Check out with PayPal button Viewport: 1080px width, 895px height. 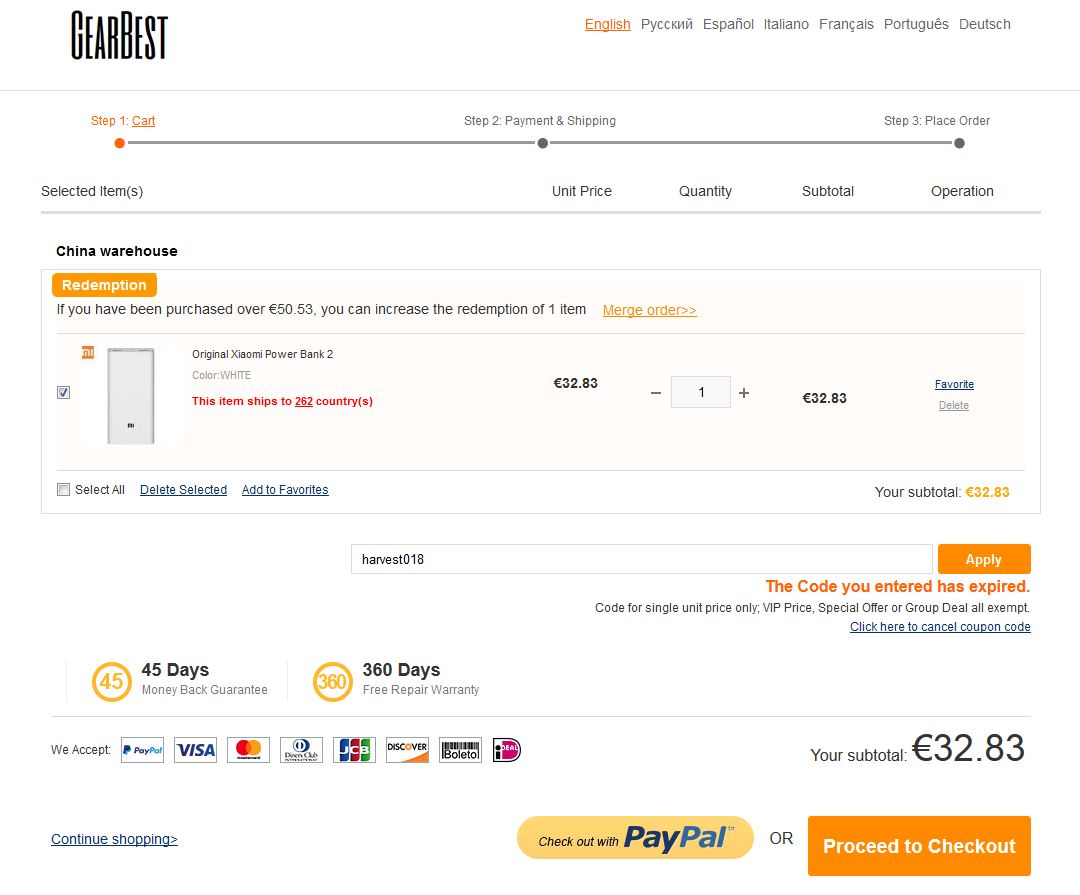635,838
